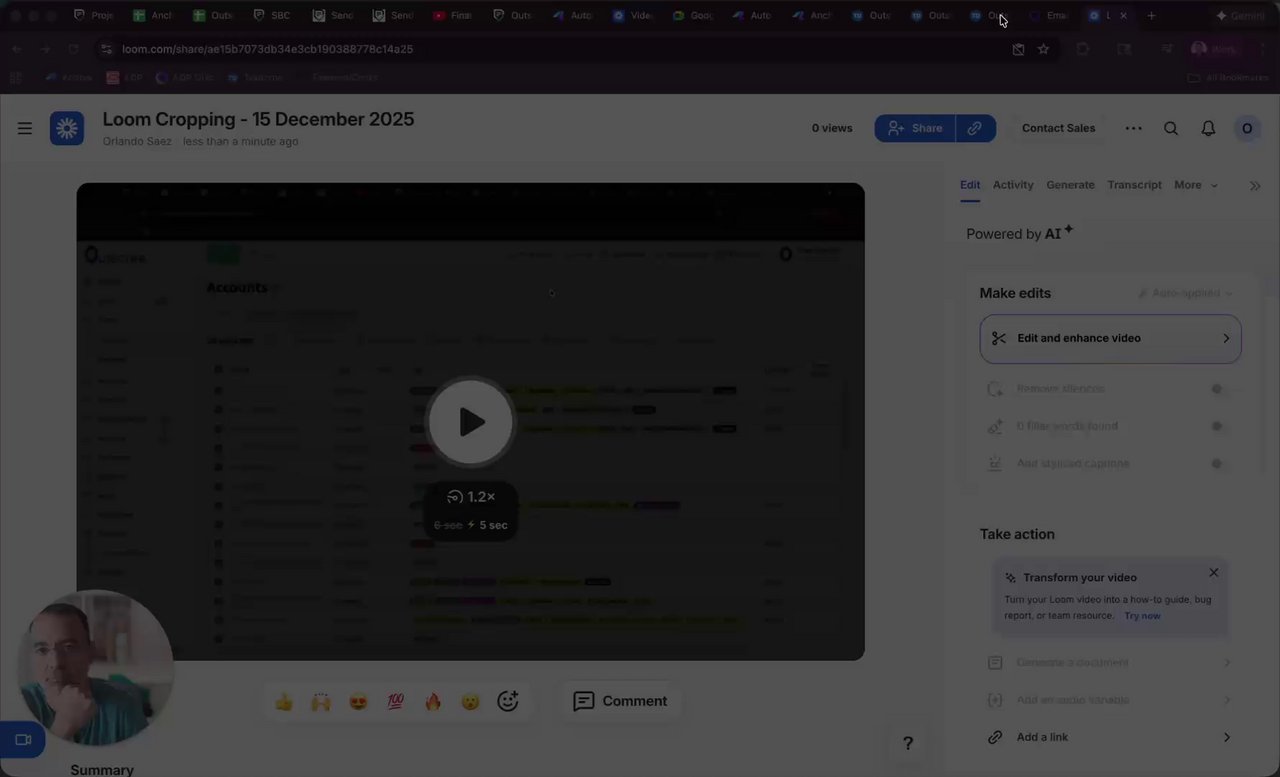The height and width of the screenshot is (777, 1280).
Task: Click the record camera button at the left edge
Action: tap(22, 740)
